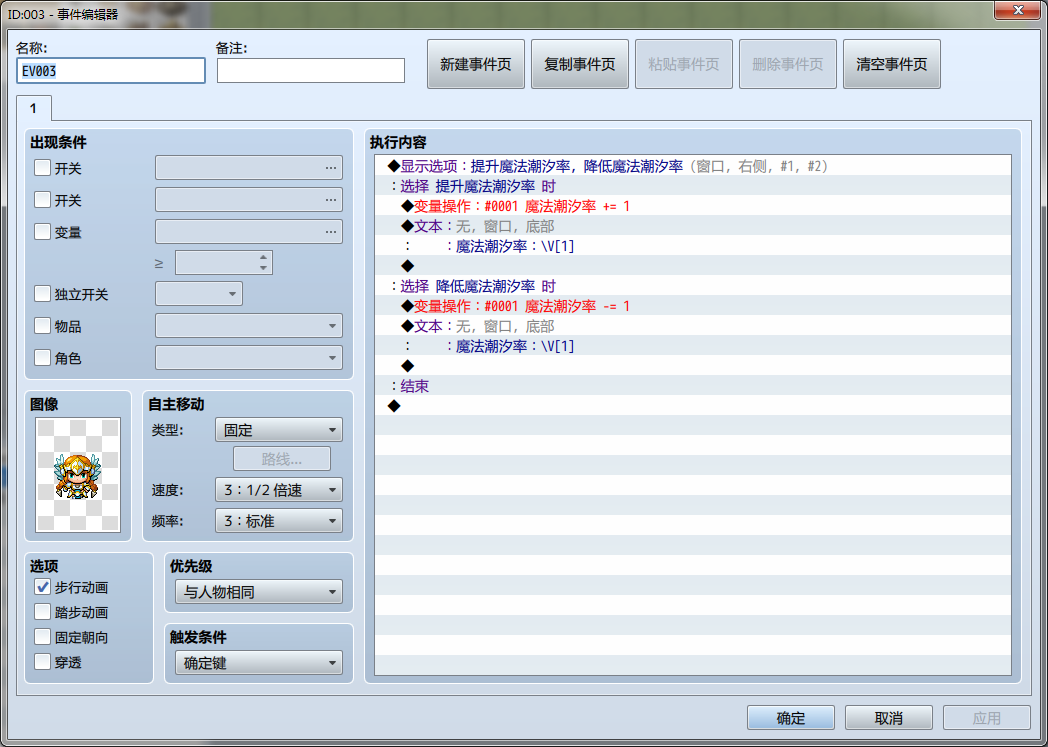Image resolution: width=1048 pixels, height=747 pixels.
Task: Confirm with the 确定 button
Action: (791, 718)
